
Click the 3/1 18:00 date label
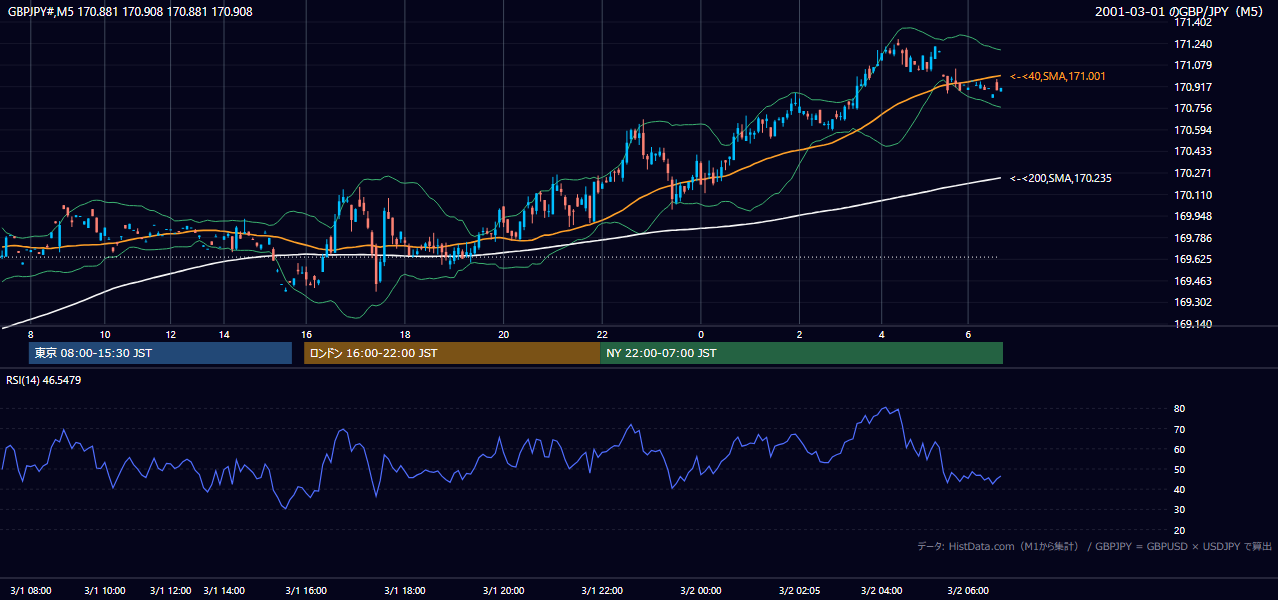point(405,591)
